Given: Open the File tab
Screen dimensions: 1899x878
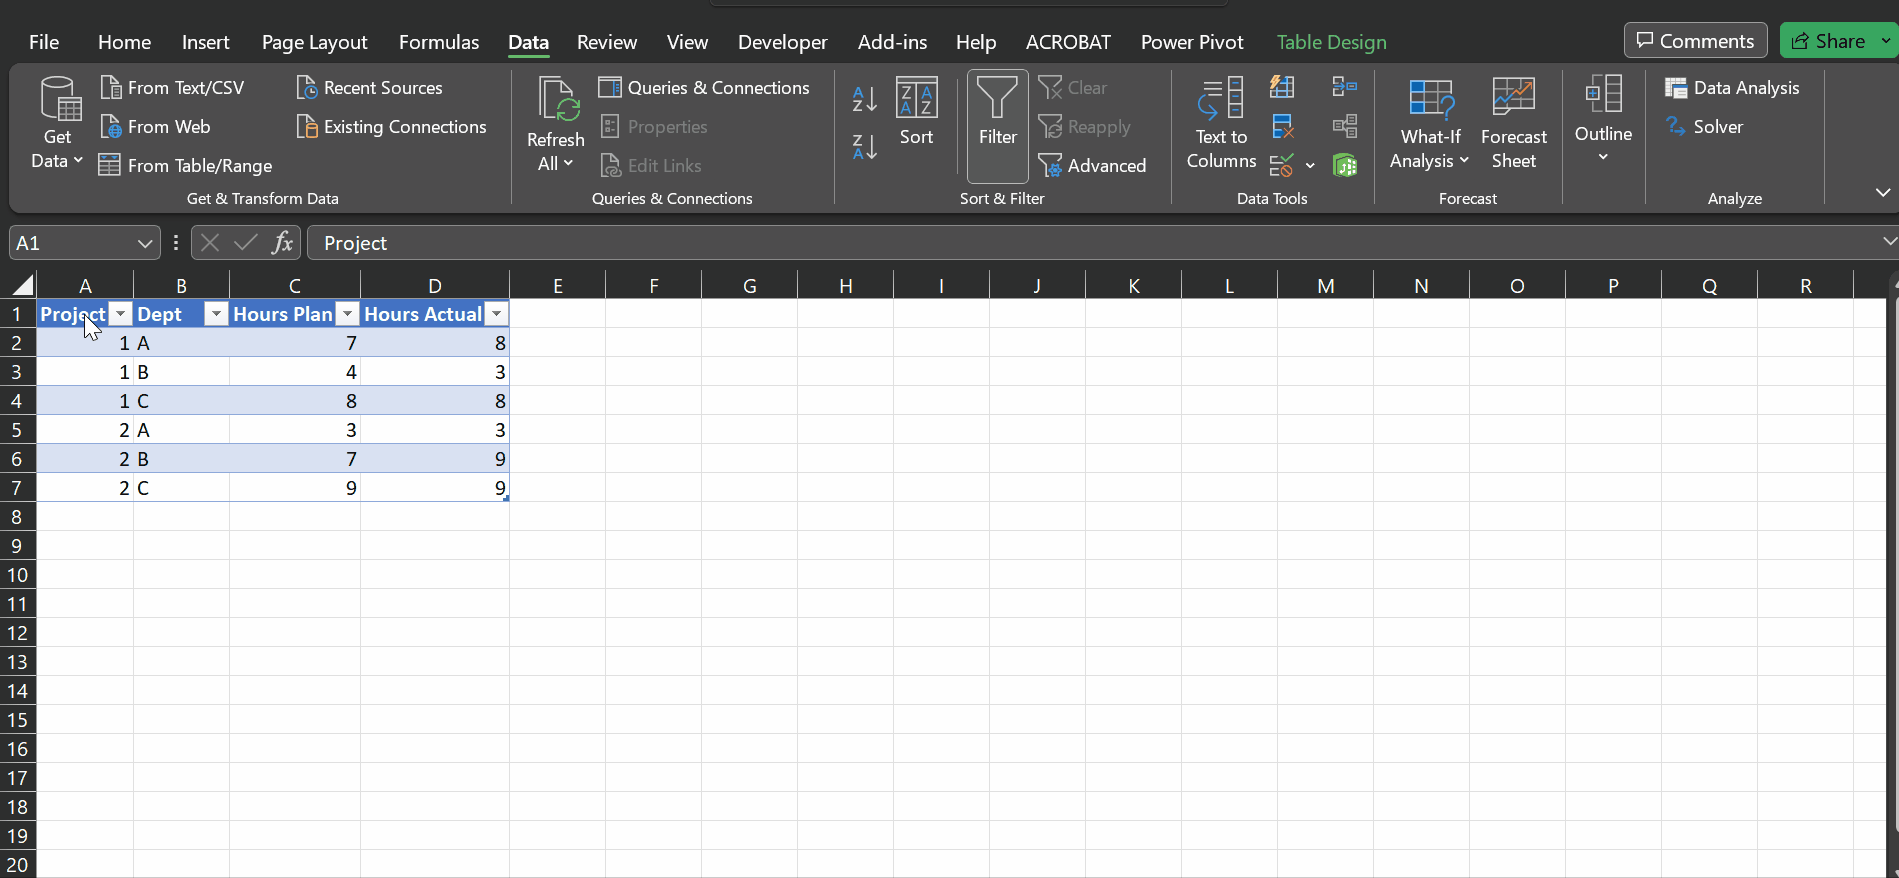Looking at the screenshot, I should tap(44, 42).
